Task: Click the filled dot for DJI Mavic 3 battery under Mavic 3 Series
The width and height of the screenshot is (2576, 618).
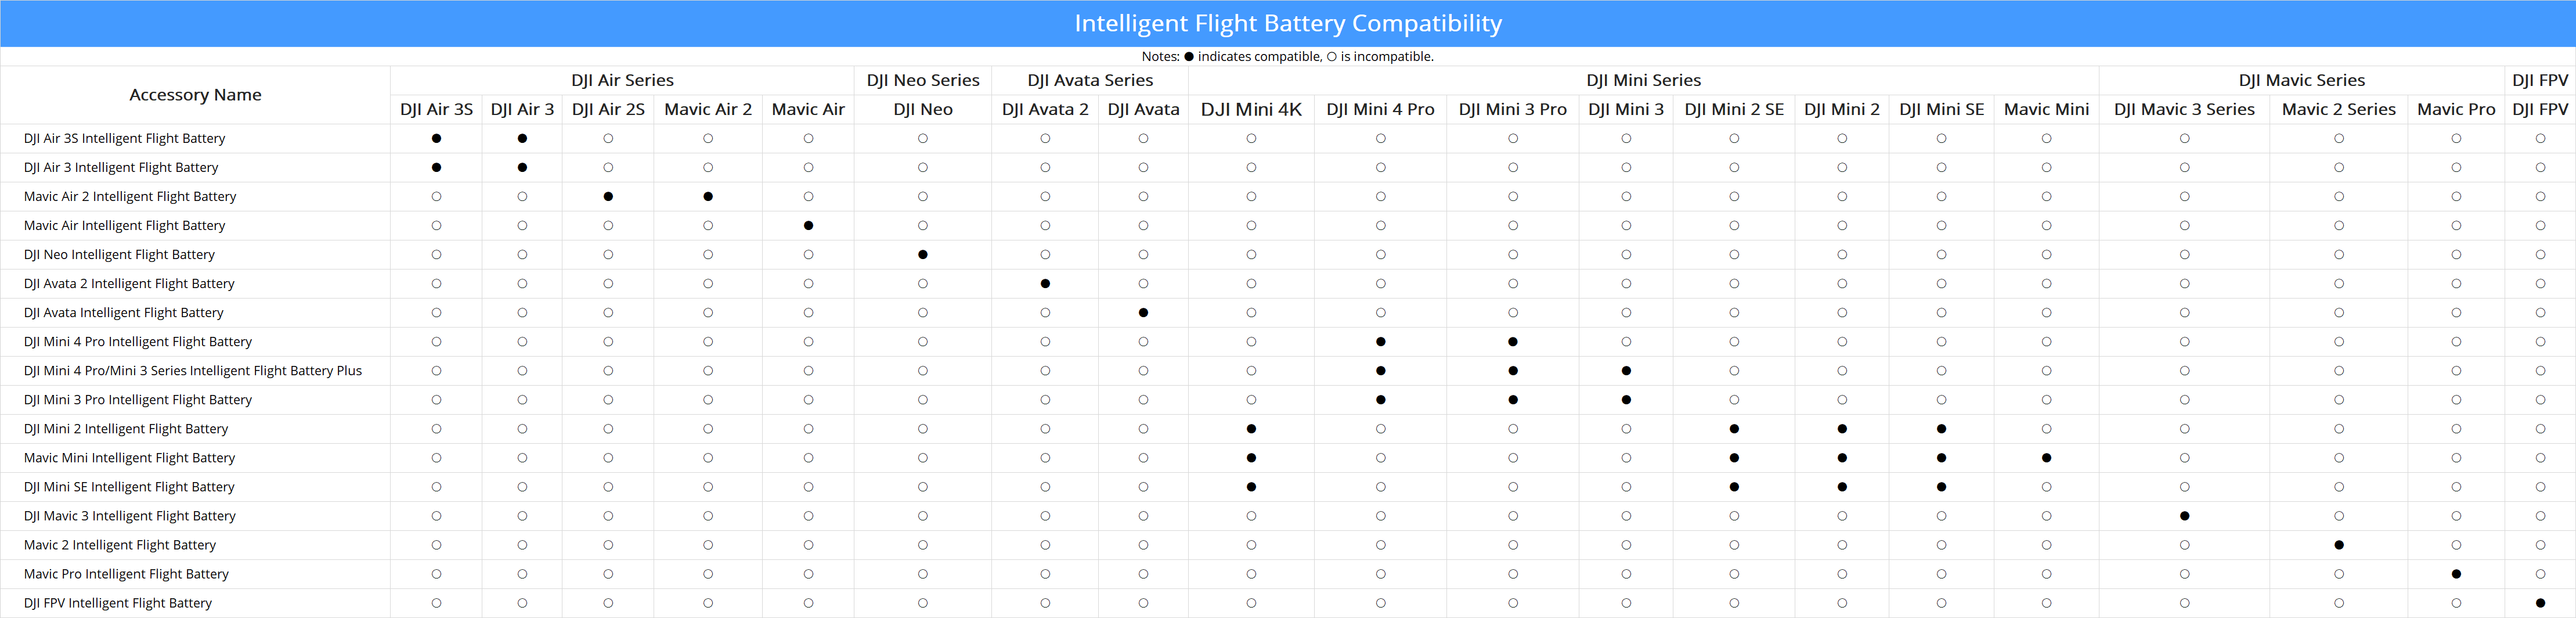Action: (2184, 516)
